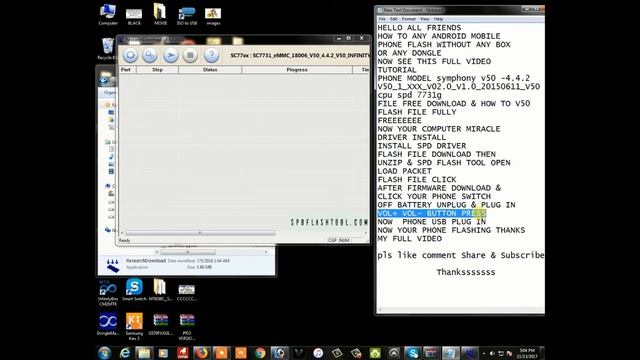Select the images desktop icon
This screenshot has height=360, width=640.
(x=213, y=16)
